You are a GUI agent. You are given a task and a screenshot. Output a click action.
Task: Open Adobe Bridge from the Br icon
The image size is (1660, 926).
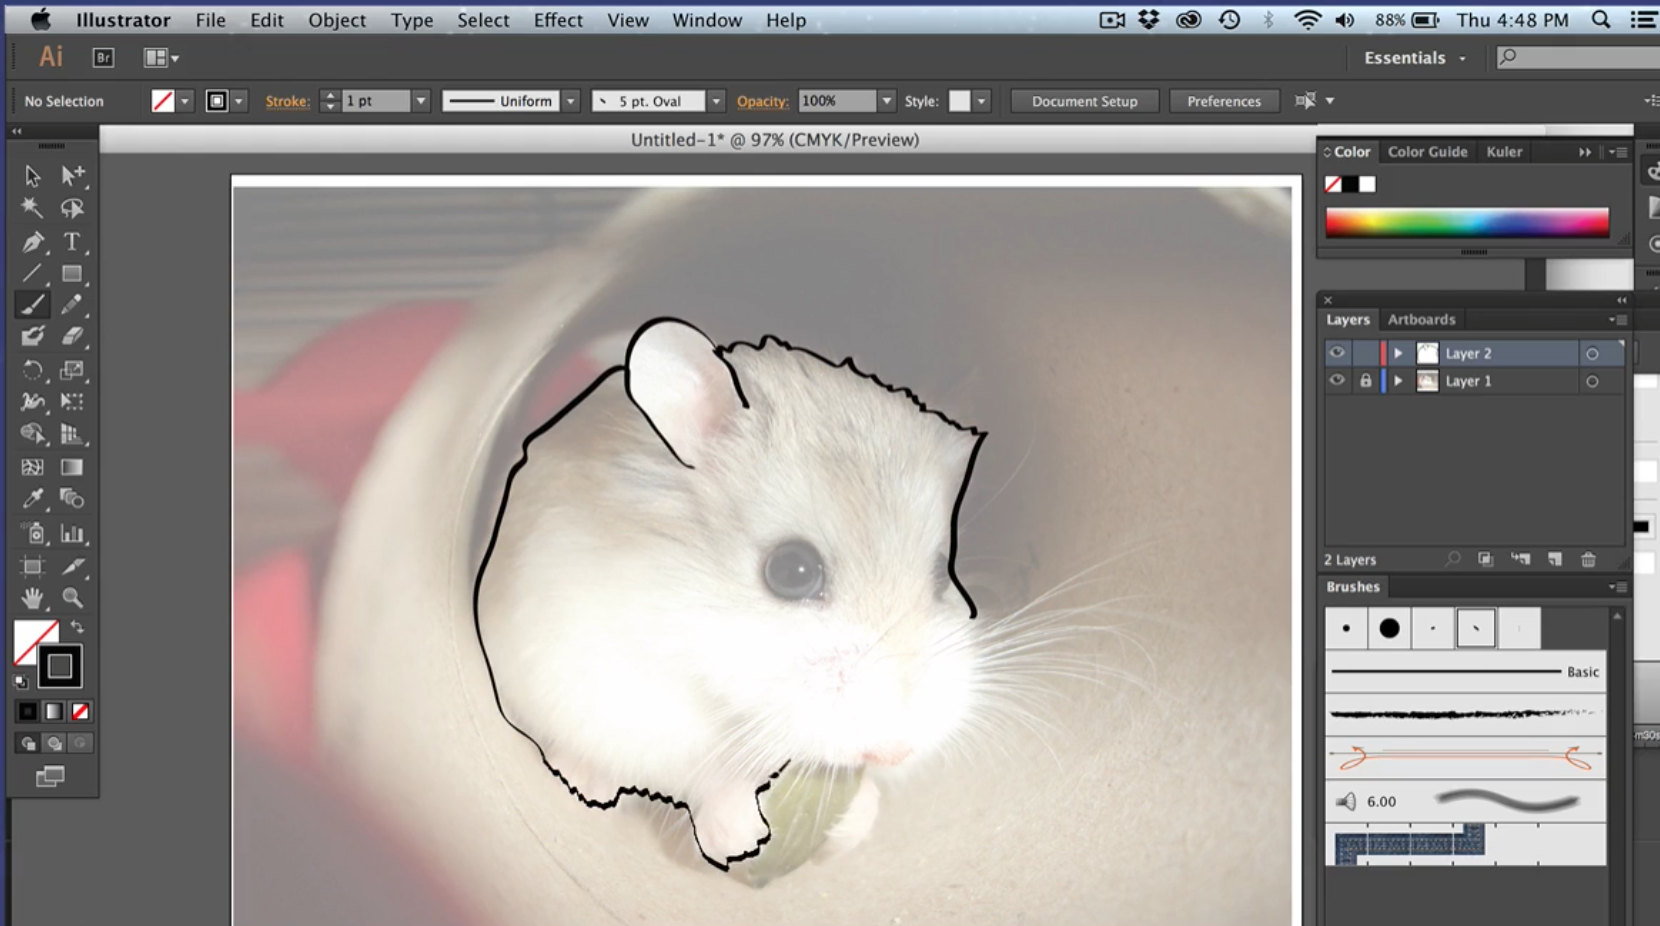(x=103, y=58)
